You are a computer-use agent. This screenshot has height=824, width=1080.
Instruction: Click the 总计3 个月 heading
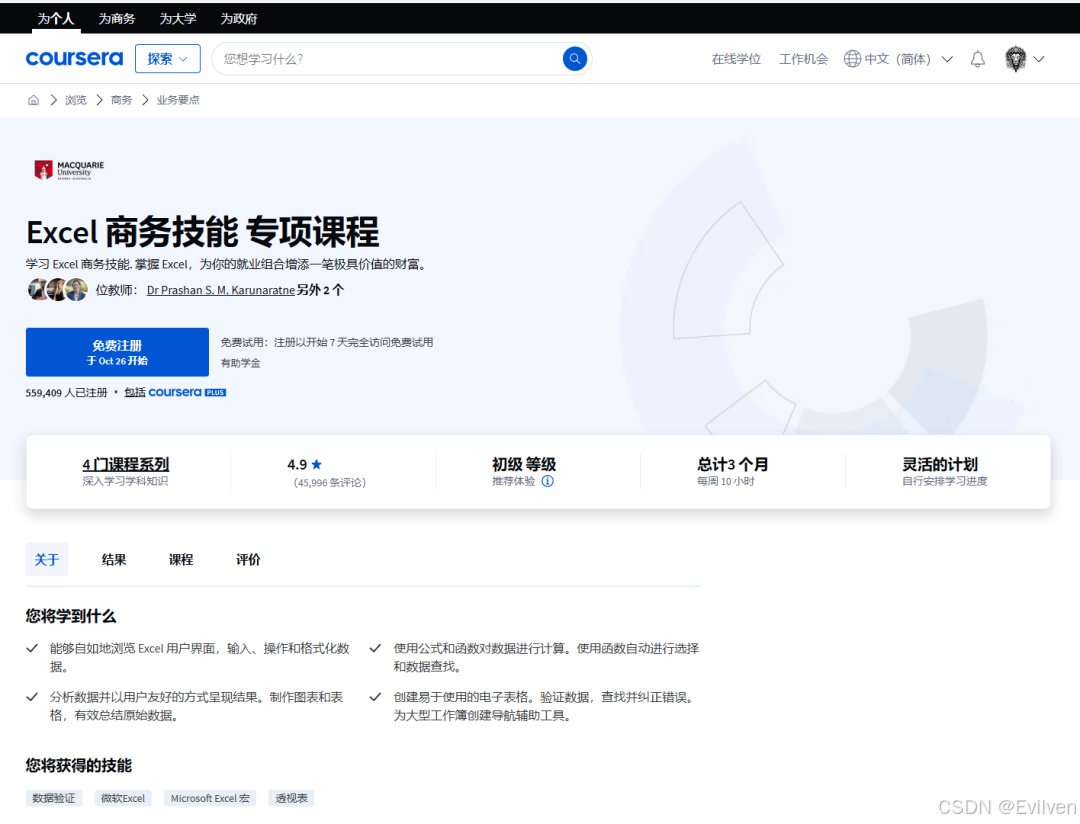(733, 464)
